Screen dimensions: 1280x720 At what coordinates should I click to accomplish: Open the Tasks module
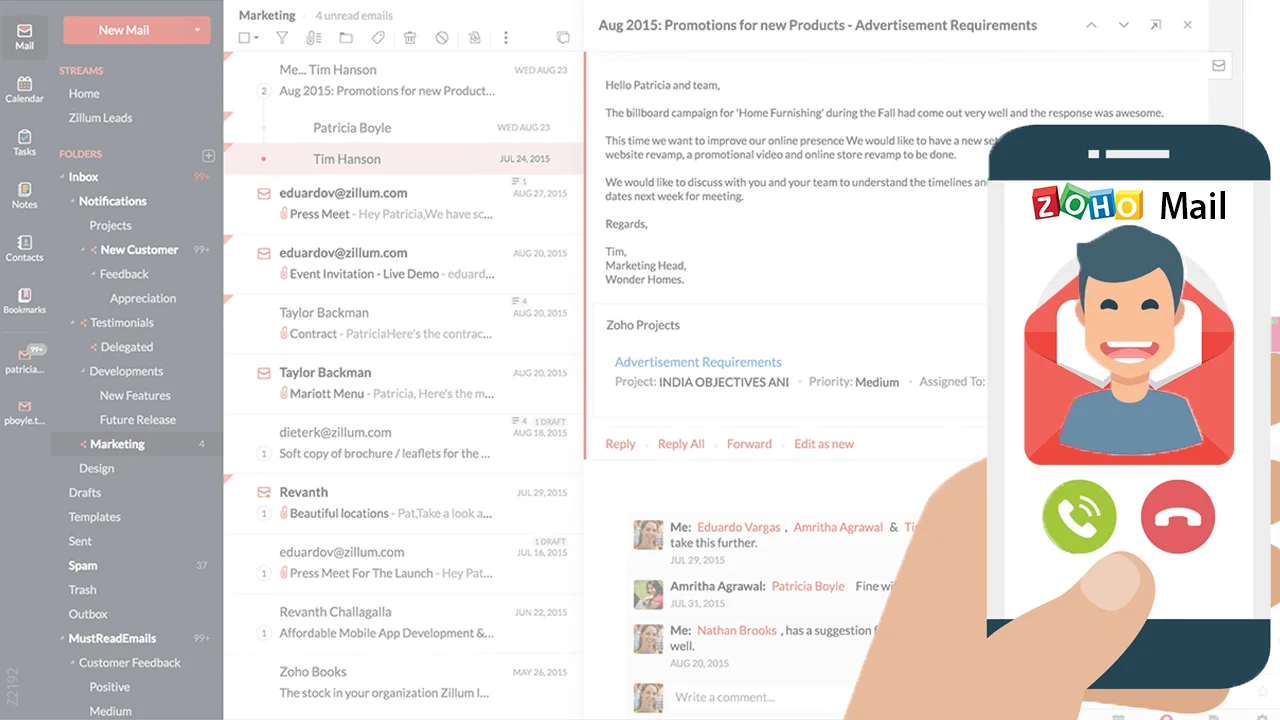(24, 142)
